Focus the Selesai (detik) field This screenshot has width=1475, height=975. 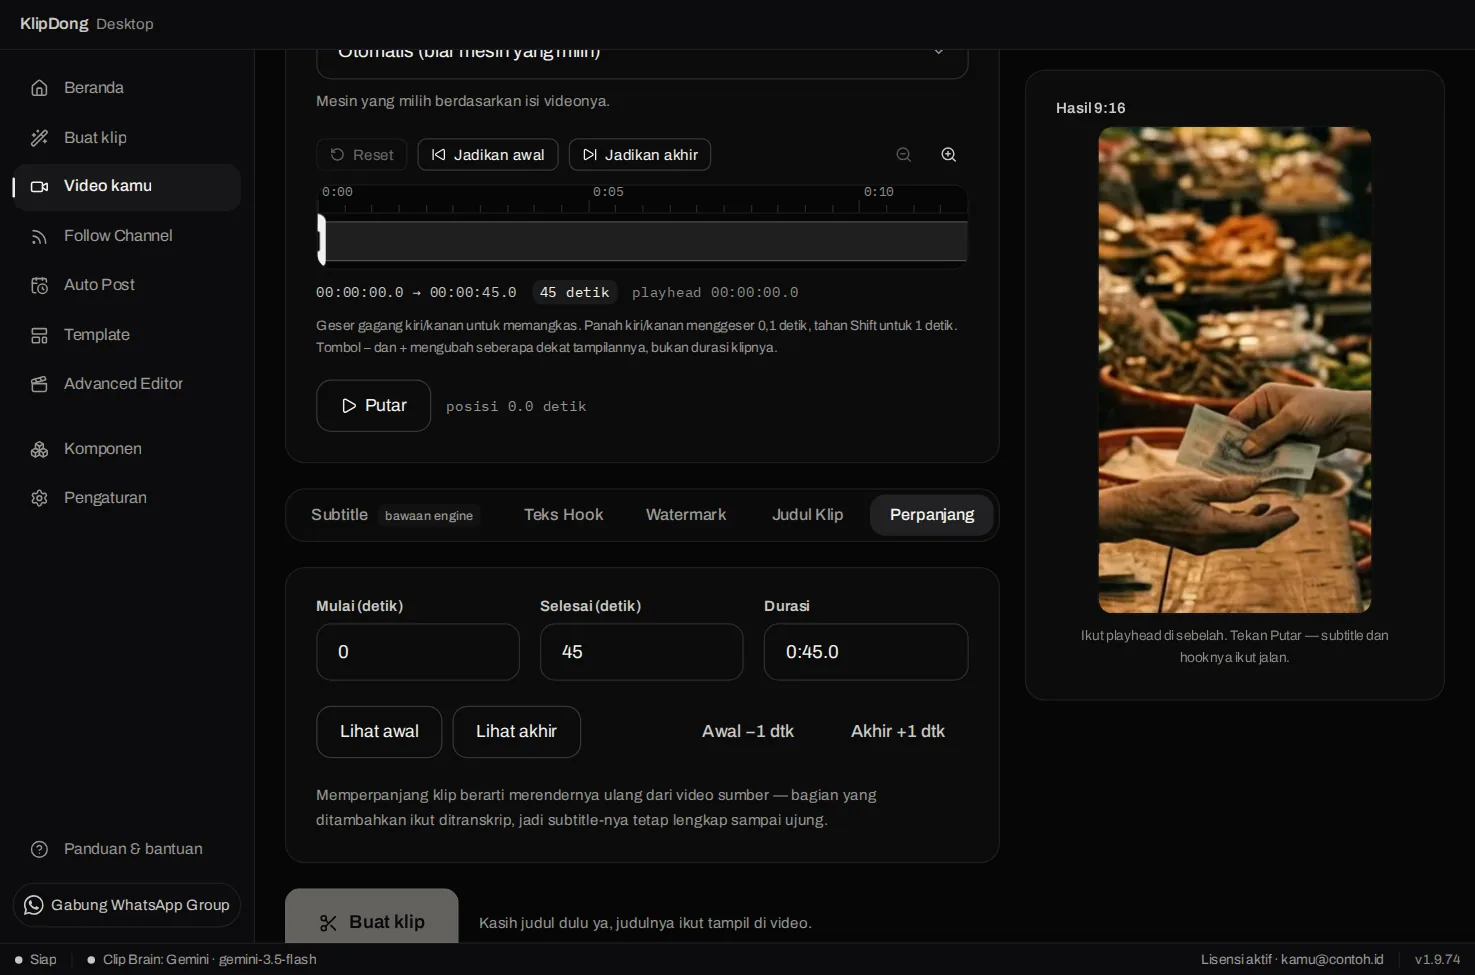click(x=642, y=652)
